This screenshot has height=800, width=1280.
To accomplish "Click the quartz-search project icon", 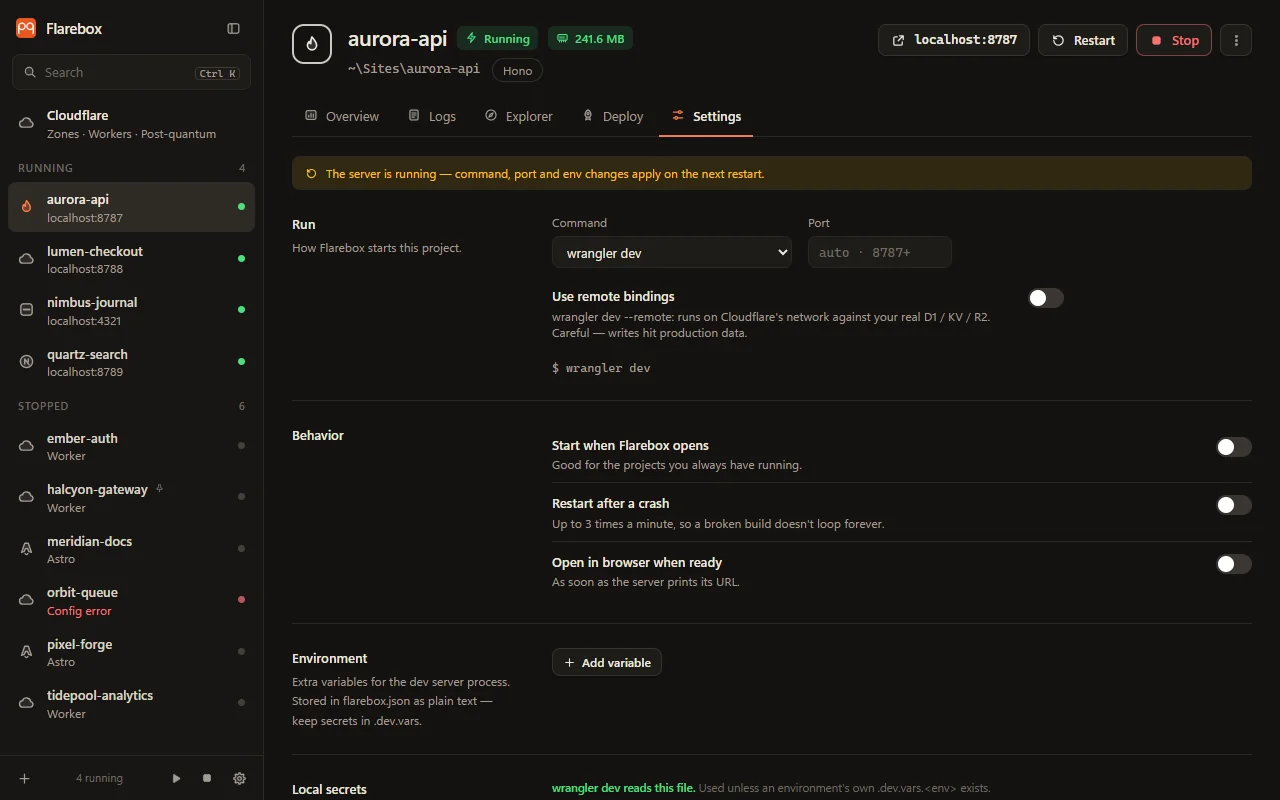I will (x=27, y=362).
